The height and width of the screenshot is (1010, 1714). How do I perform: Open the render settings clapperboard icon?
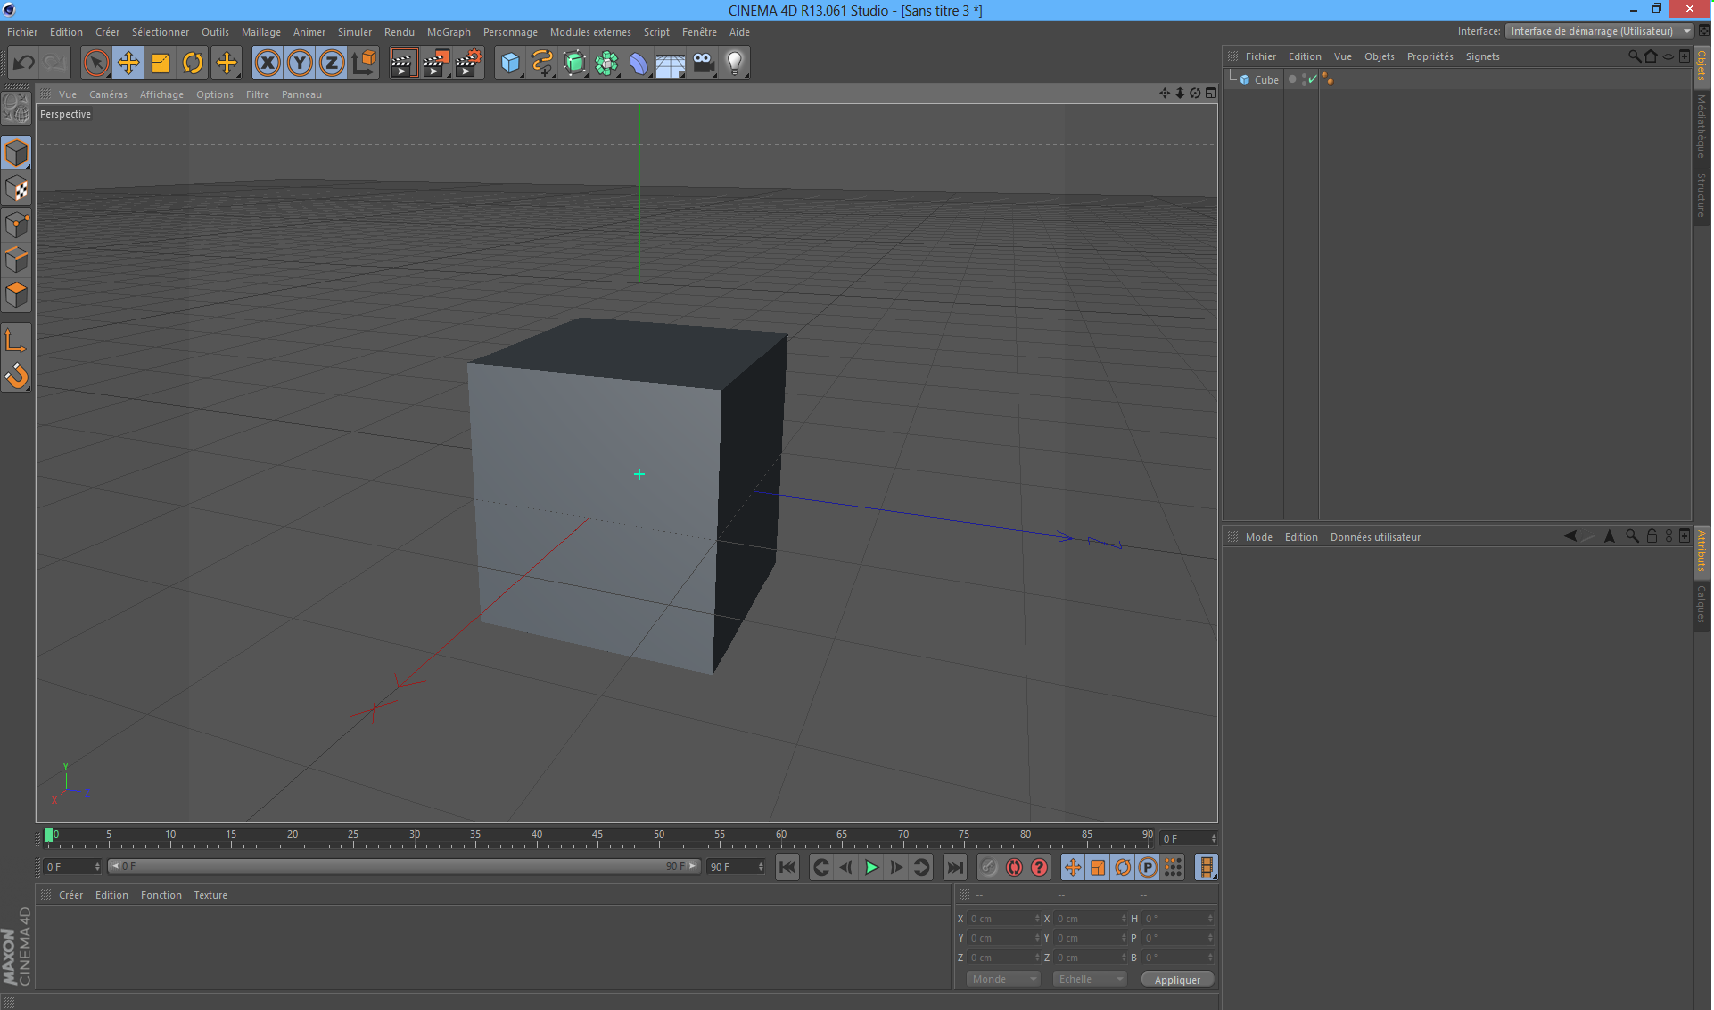pyautogui.click(x=468, y=63)
